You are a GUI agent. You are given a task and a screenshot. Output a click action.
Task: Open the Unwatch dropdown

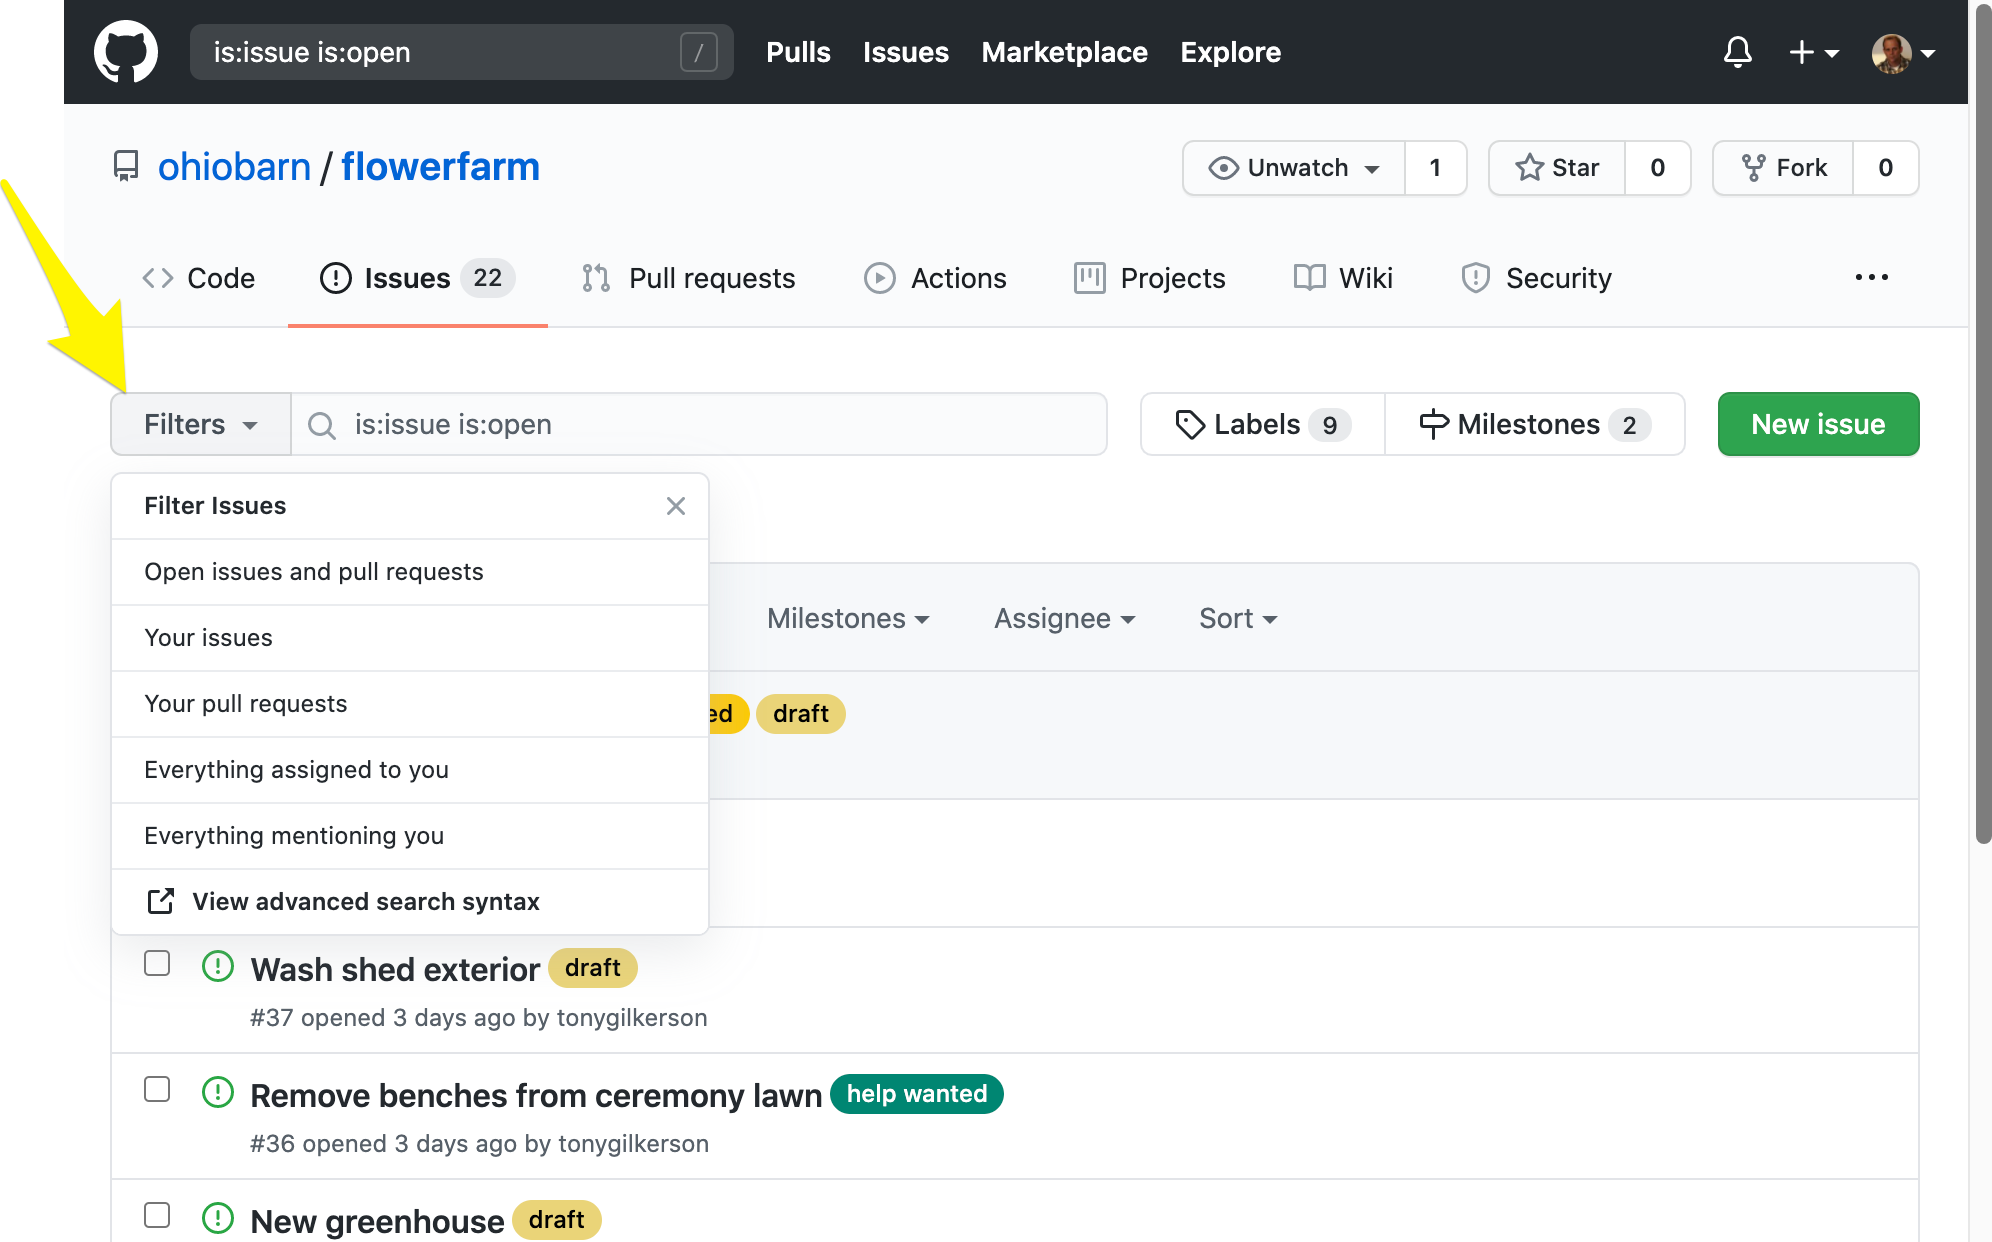(1294, 168)
